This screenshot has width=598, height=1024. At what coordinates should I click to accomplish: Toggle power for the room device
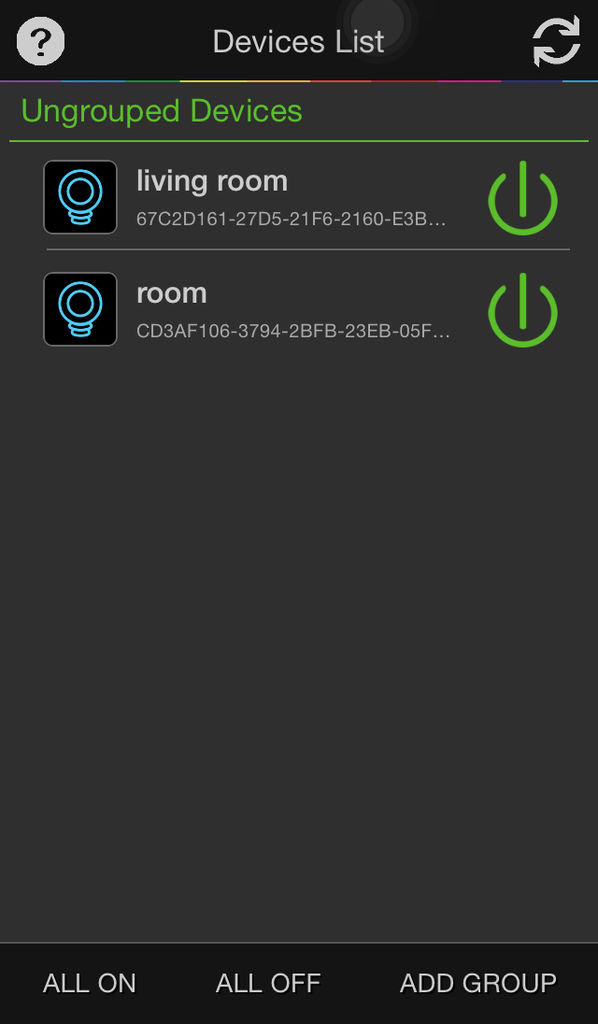[x=523, y=310]
